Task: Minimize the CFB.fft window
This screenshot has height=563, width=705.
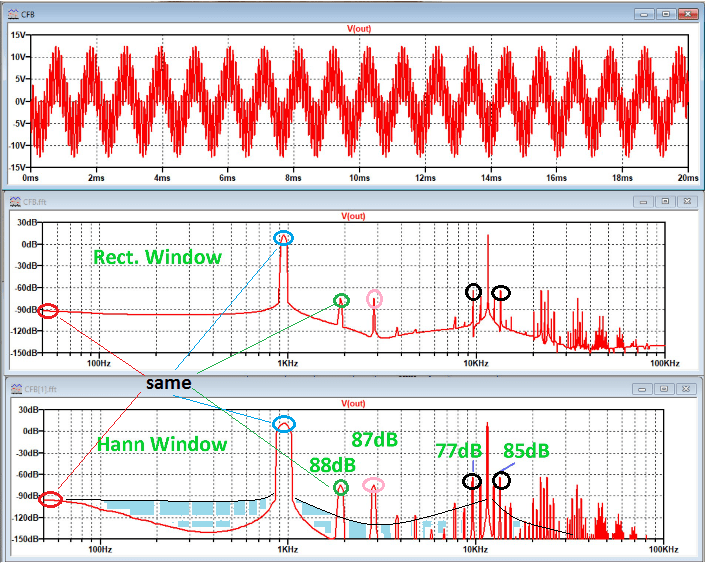Action: [x=643, y=201]
